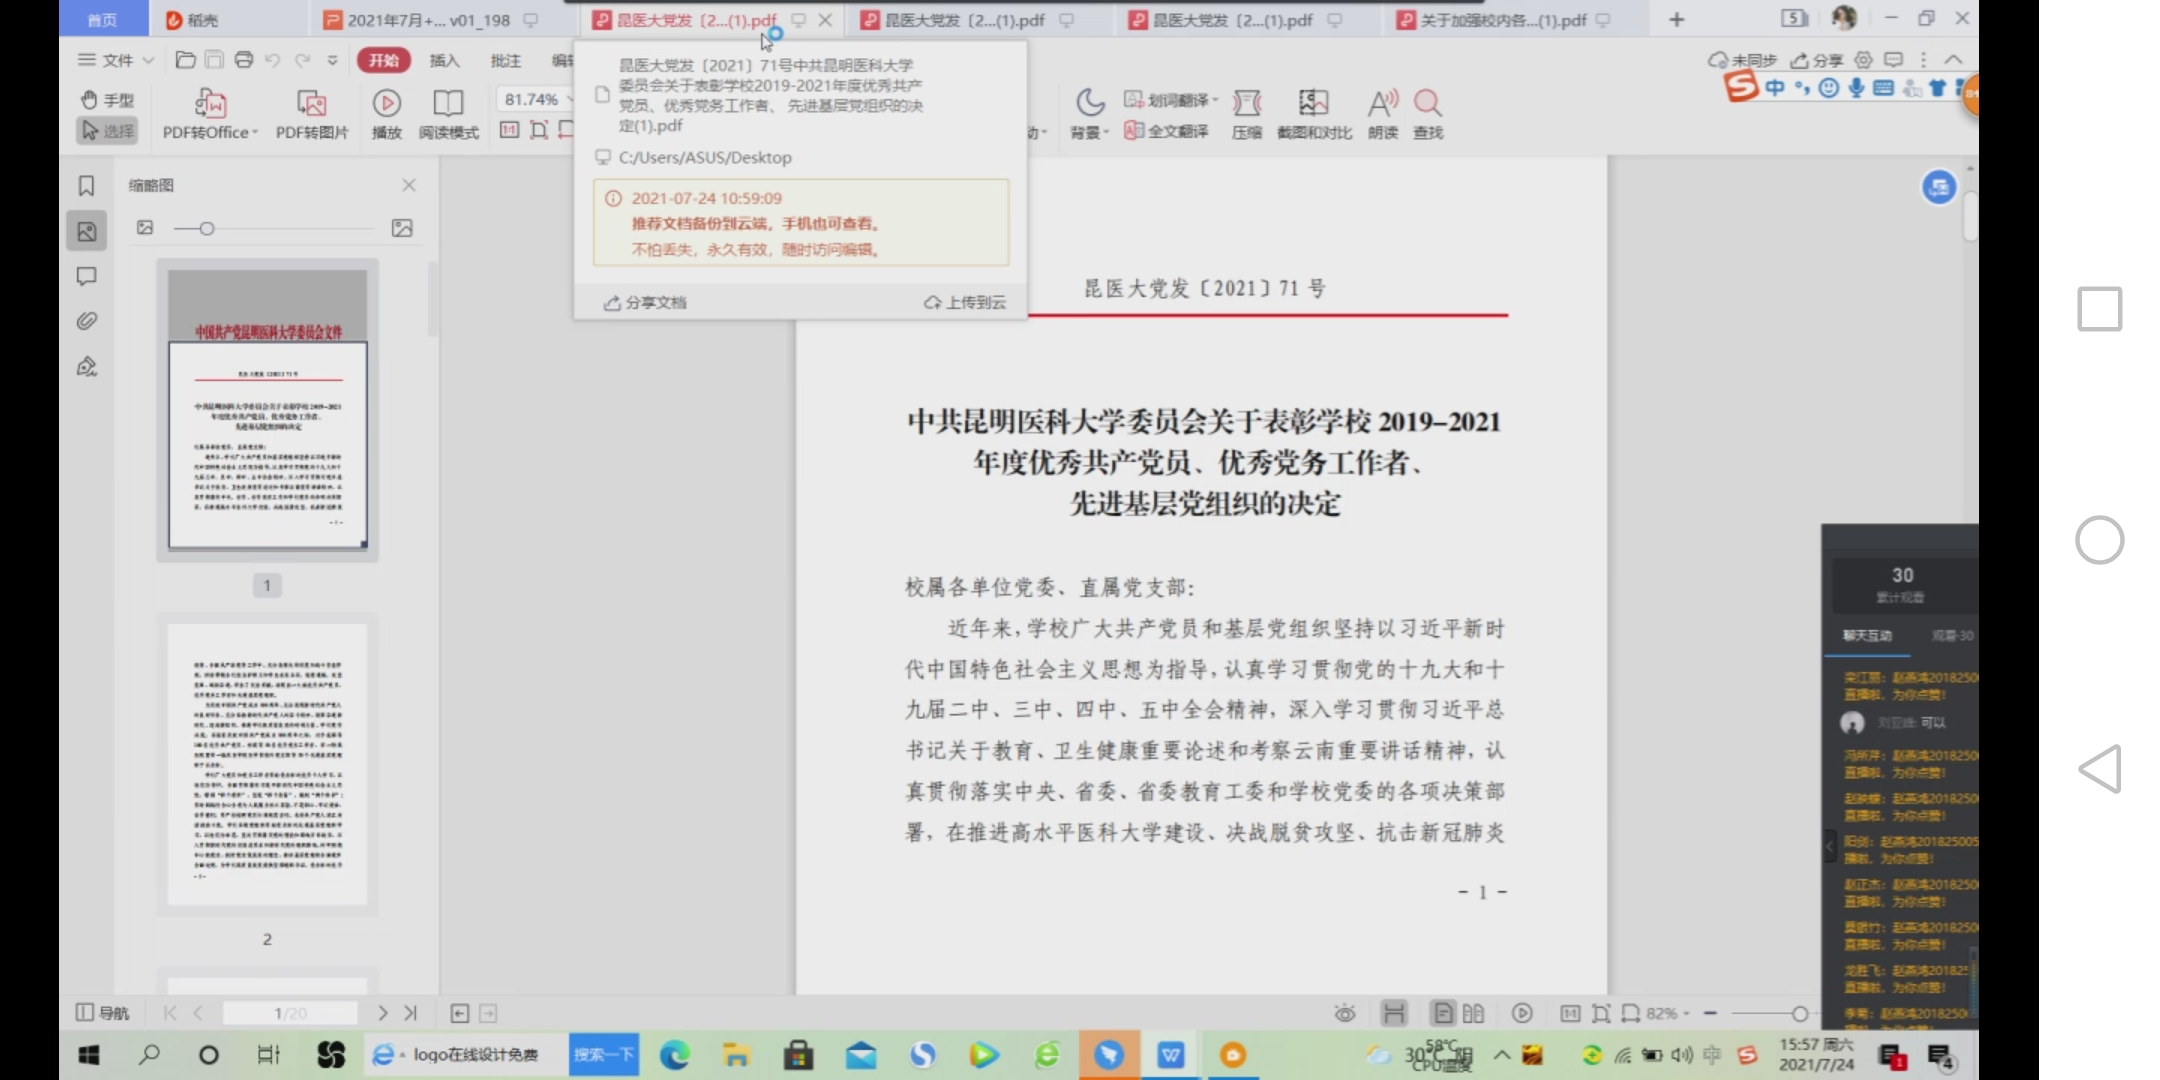Click the 分享文档 share link
This screenshot has height=1080, width=2160.
point(644,302)
